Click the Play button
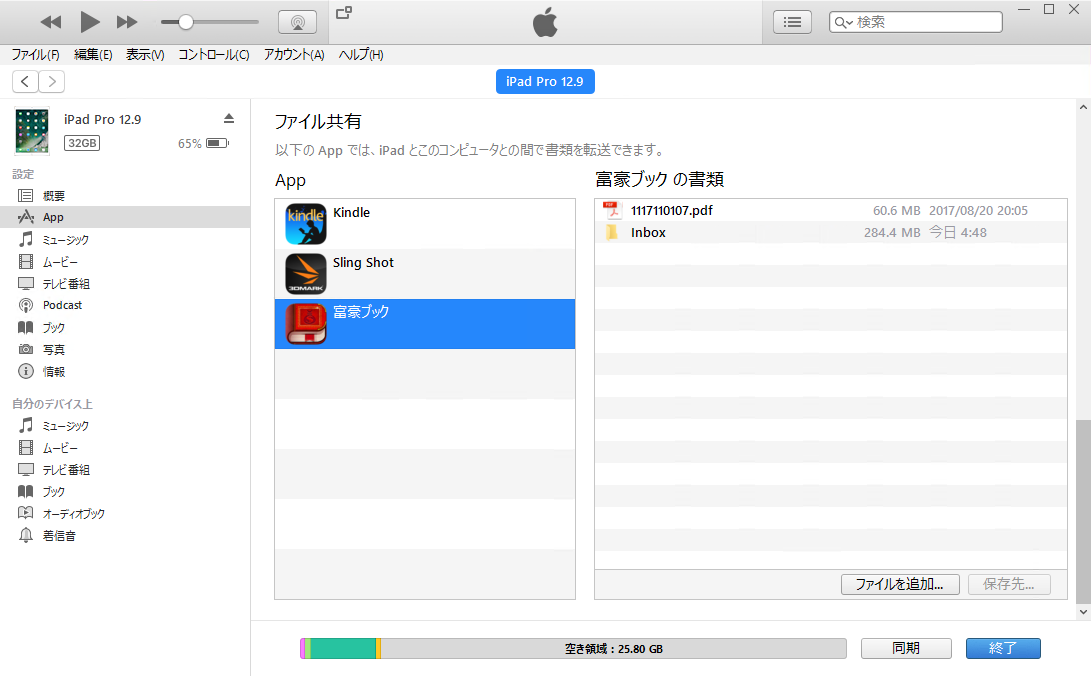The width and height of the screenshot is (1091, 676). point(88,21)
